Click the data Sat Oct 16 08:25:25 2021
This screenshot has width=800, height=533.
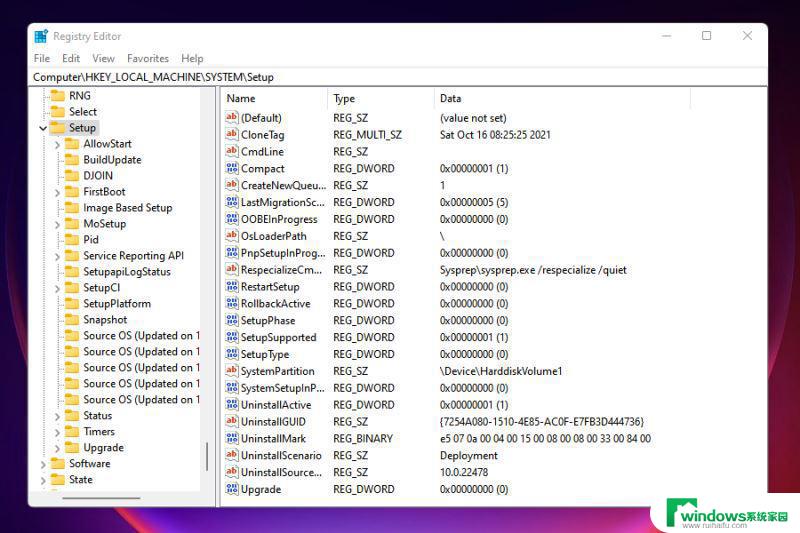tap(495, 135)
